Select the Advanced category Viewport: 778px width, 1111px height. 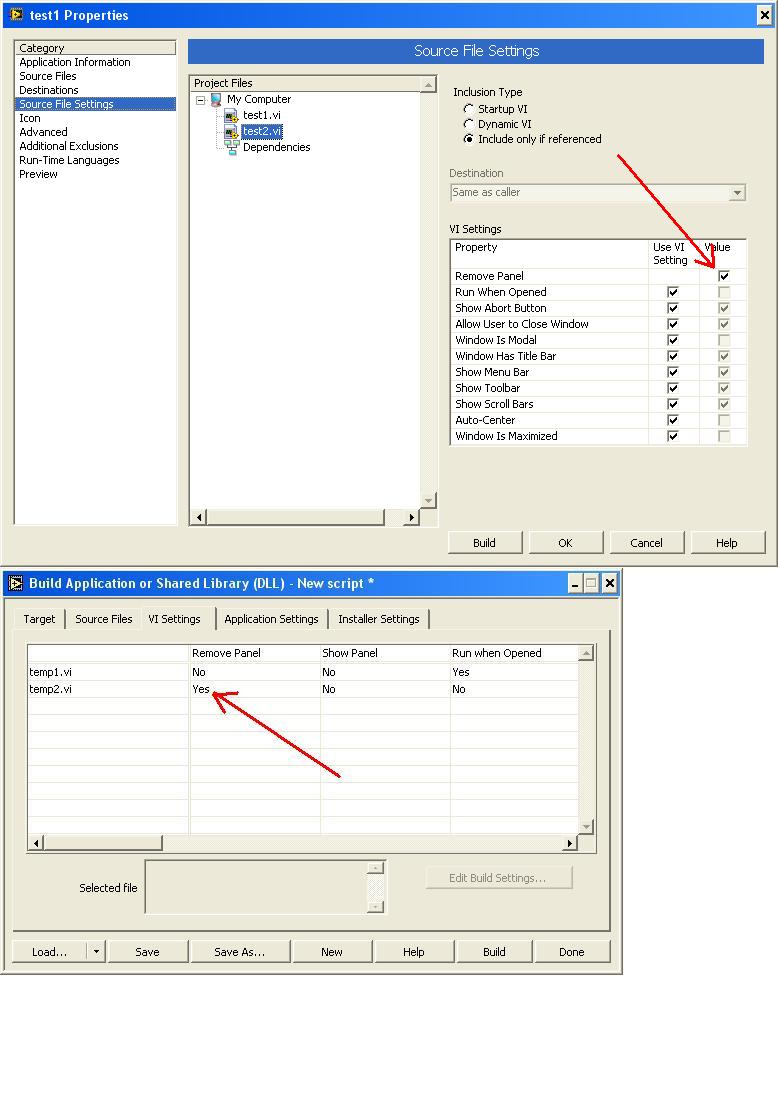click(95, 132)
